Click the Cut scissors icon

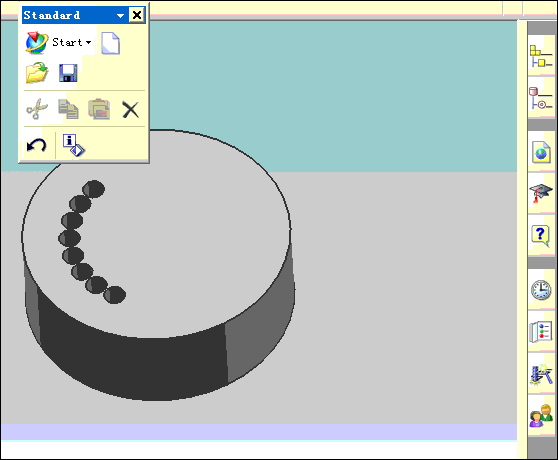[x=37, y=109]
